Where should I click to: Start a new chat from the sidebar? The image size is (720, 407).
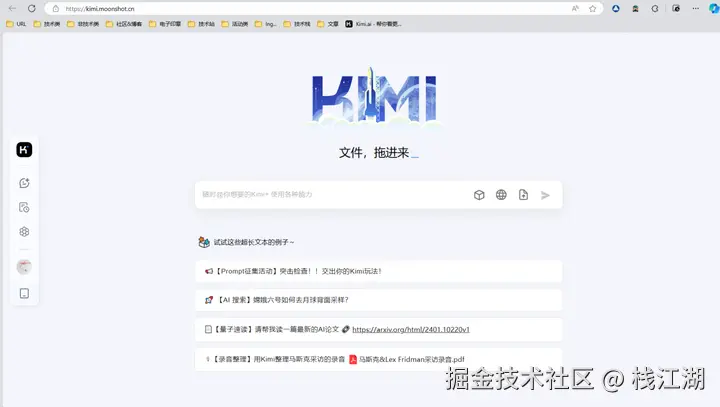[24, 183]
